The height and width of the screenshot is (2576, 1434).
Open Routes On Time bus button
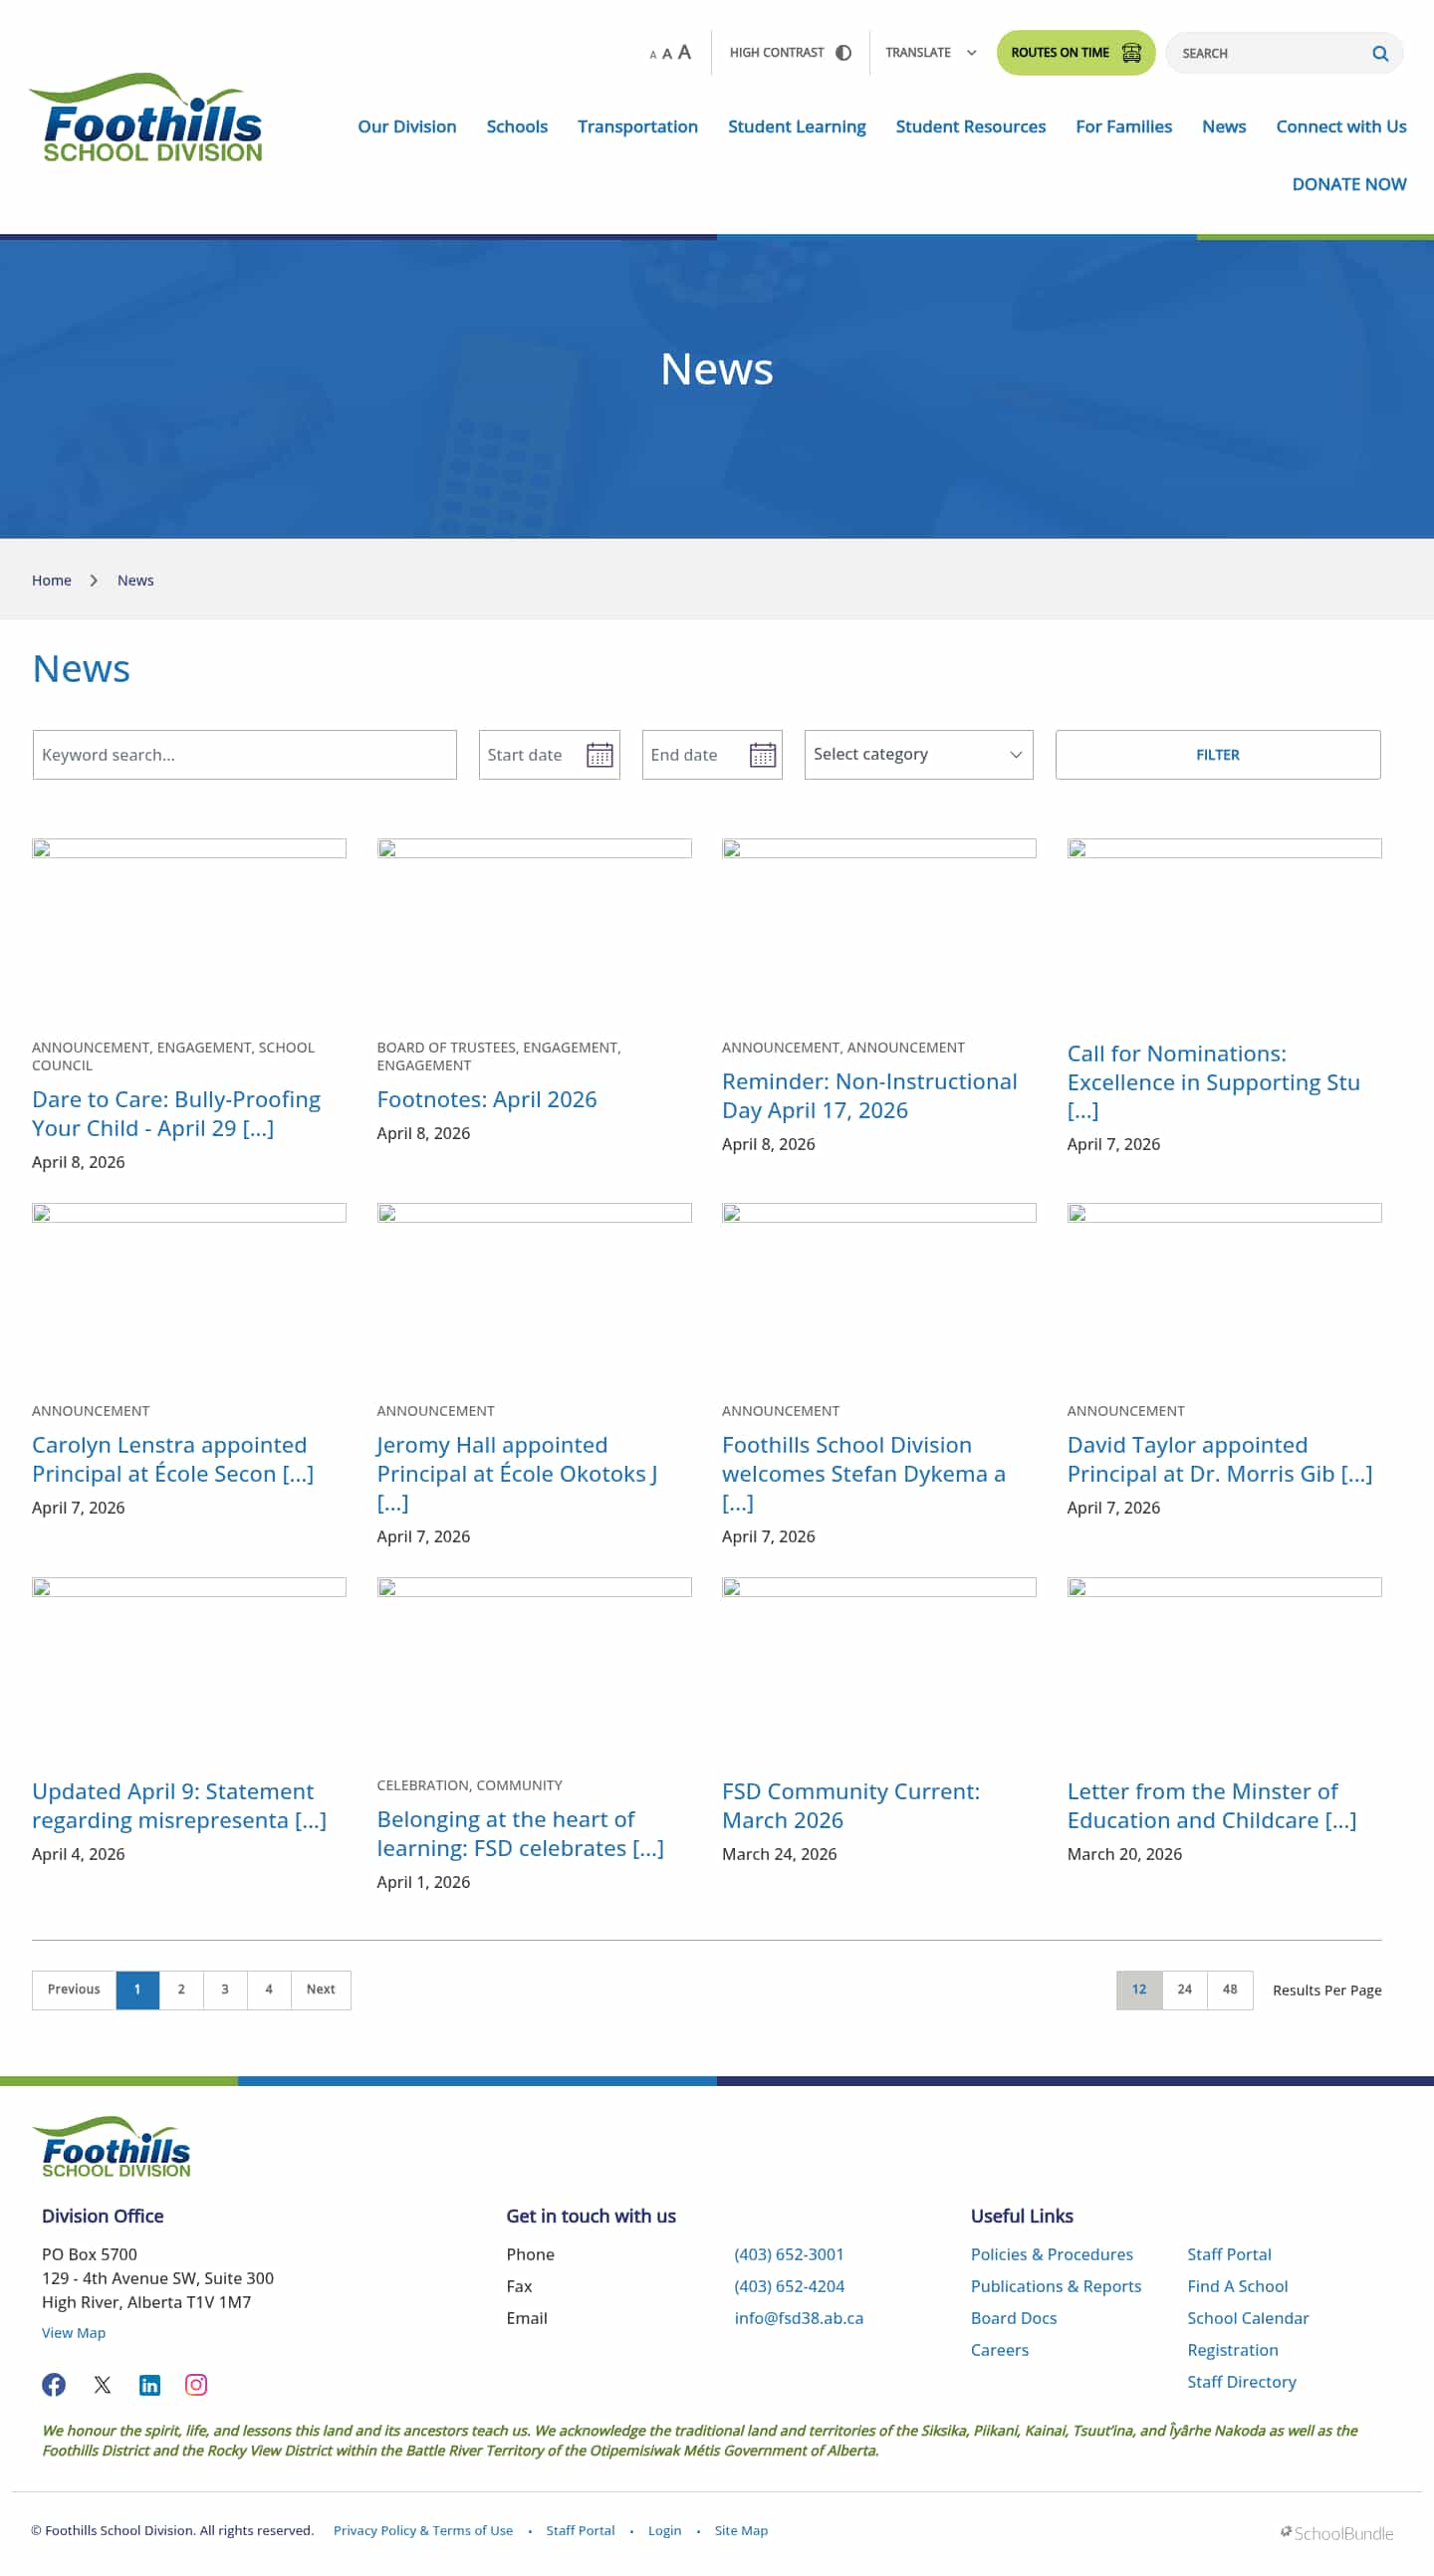(x=1075, y=52)
